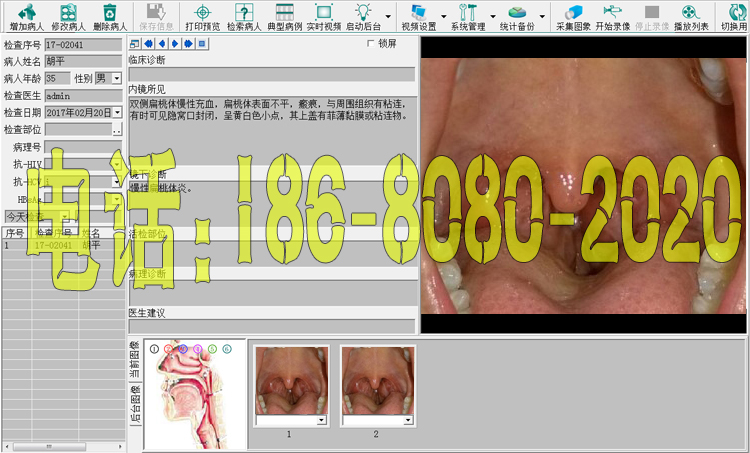Click the nasopharynx anatomy diagram
Image resolution: width=750 pixels, height=453 pixels.
tap(195, 395)
